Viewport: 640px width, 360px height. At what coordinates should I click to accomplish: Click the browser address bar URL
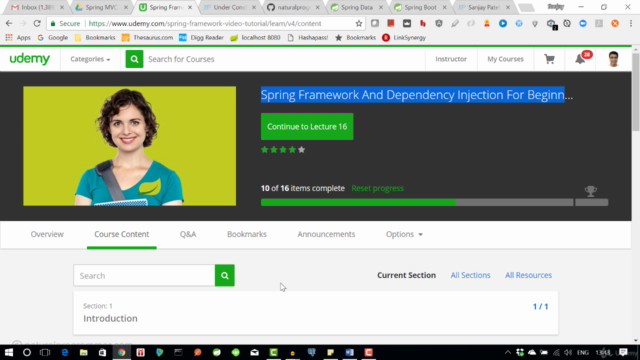click(205, 24)
